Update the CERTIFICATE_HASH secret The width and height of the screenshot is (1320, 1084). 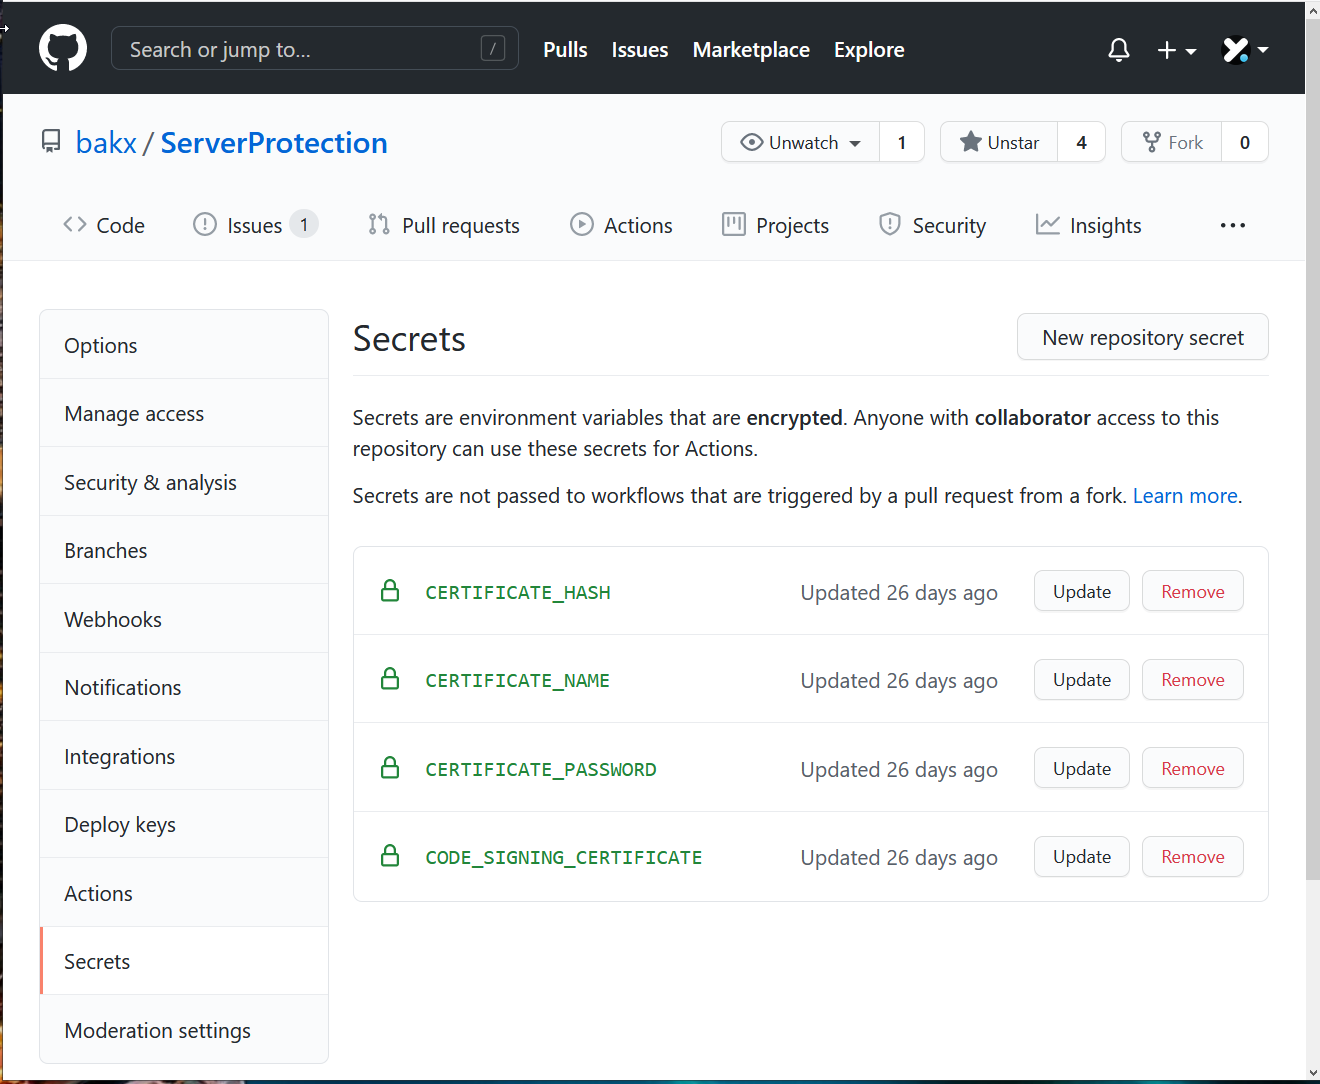click(1082, 591)
